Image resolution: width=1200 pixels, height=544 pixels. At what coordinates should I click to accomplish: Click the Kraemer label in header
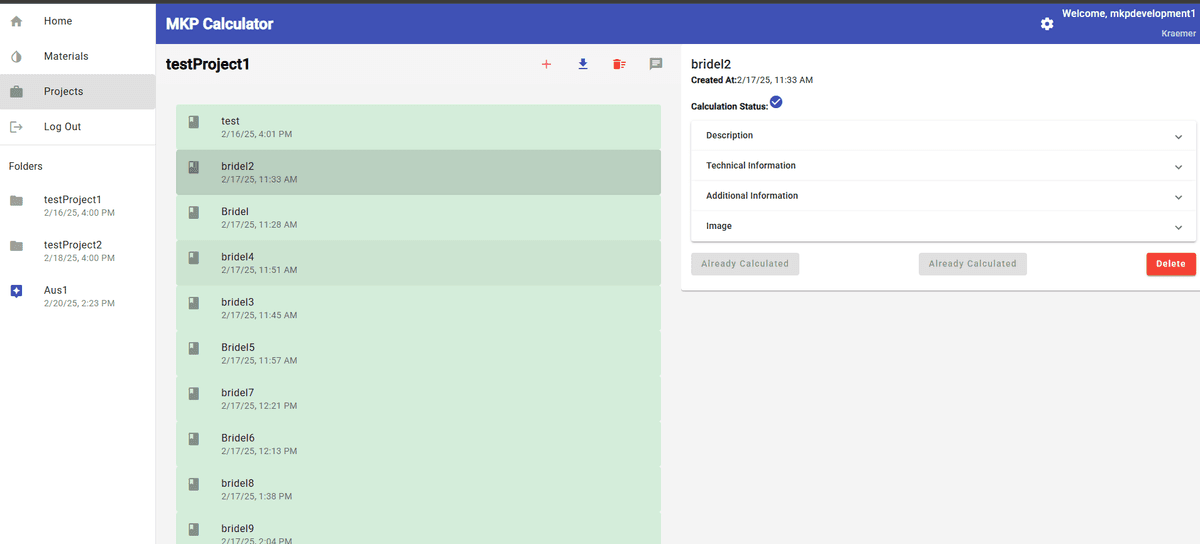(1178, 34)
